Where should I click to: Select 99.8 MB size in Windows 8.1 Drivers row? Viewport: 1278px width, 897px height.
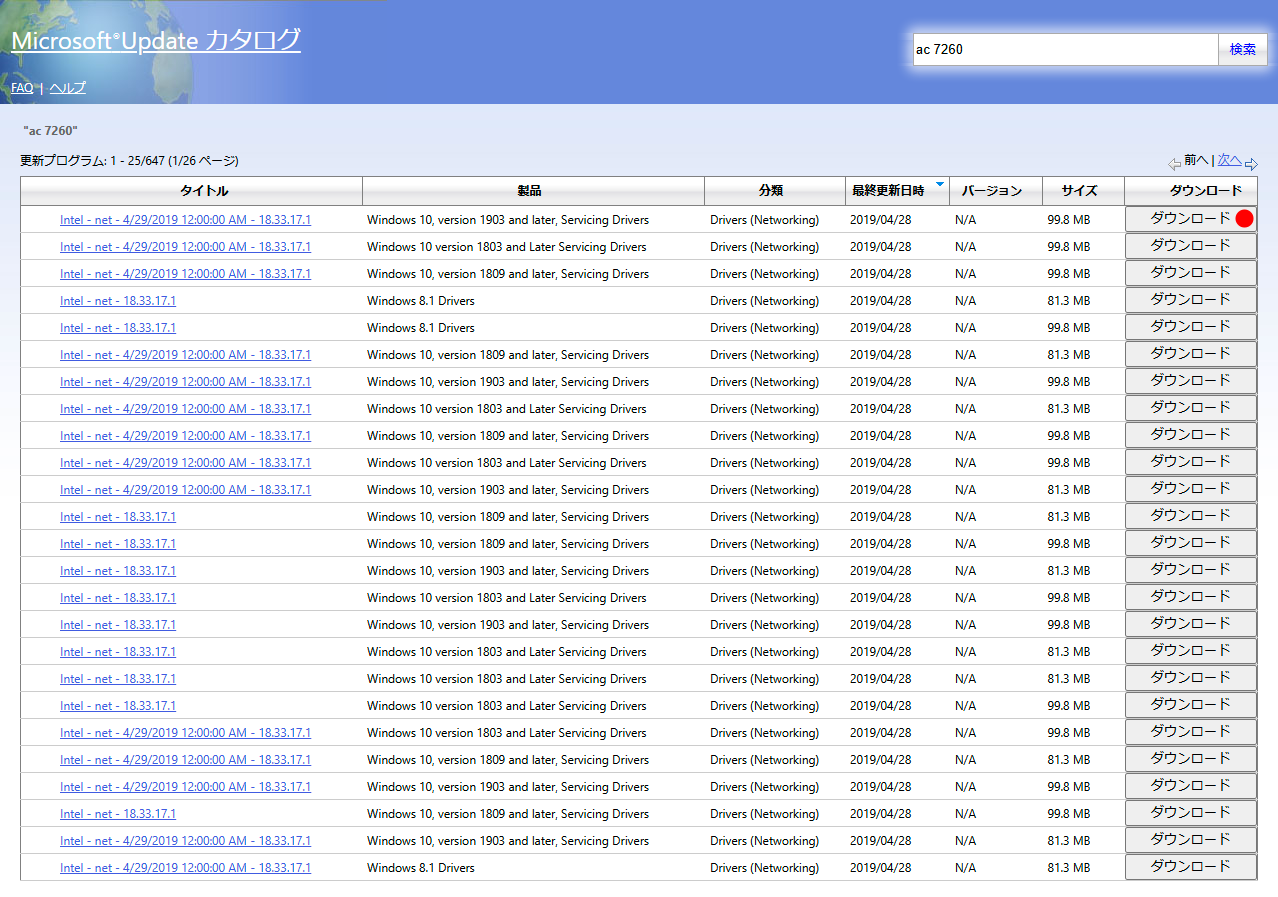tap(1069, 328)
